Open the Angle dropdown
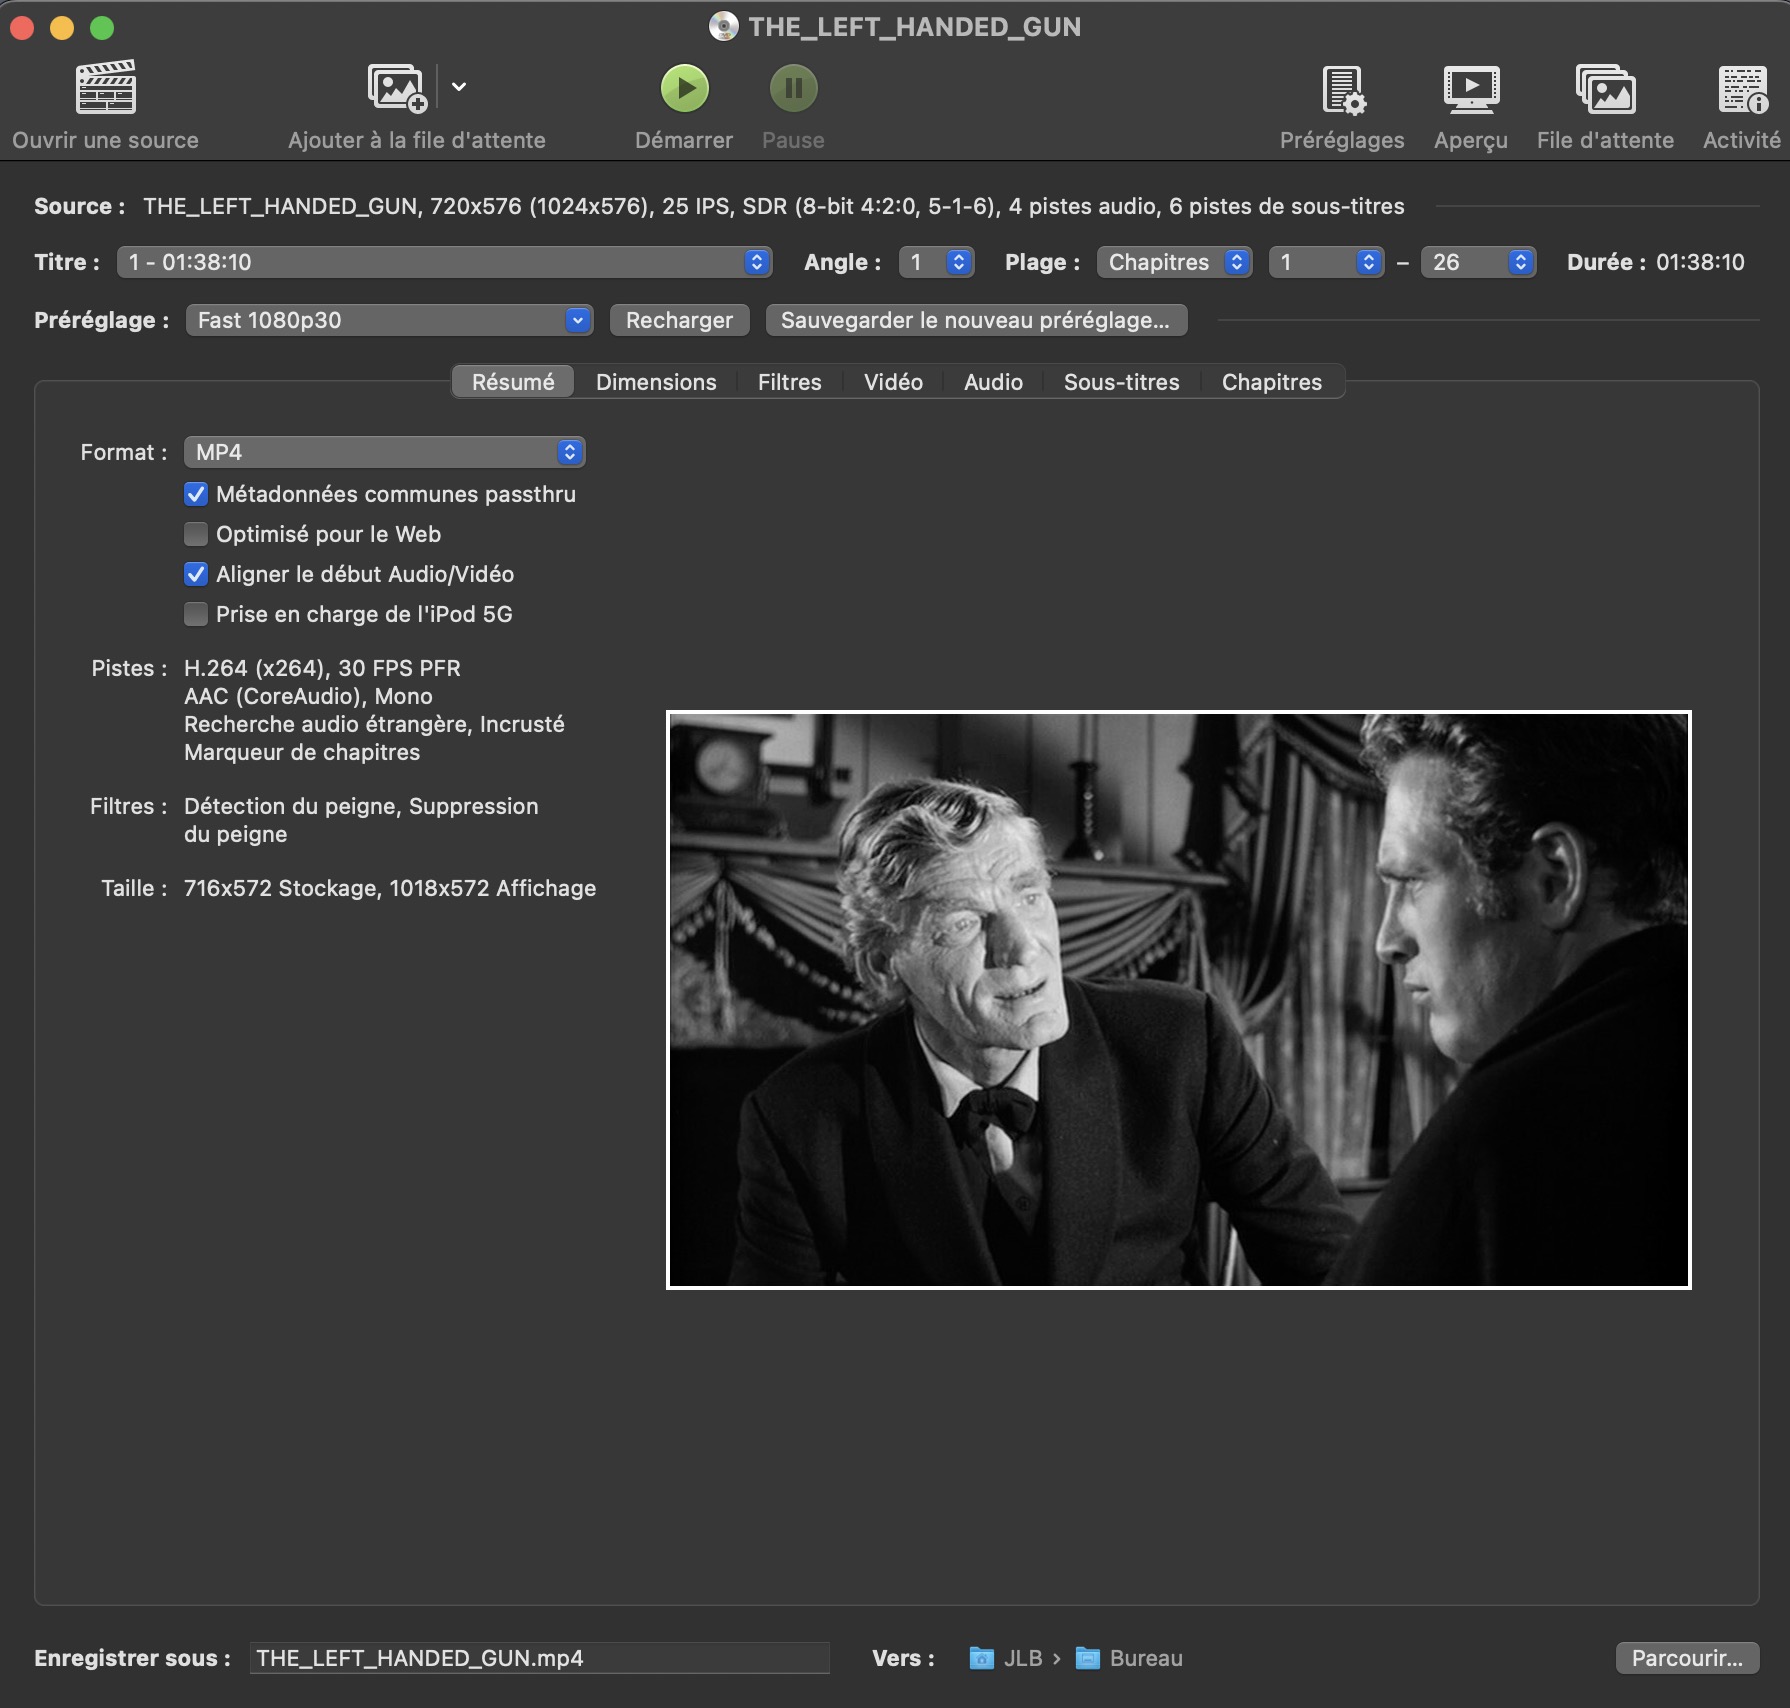 [x=936, y=262]
